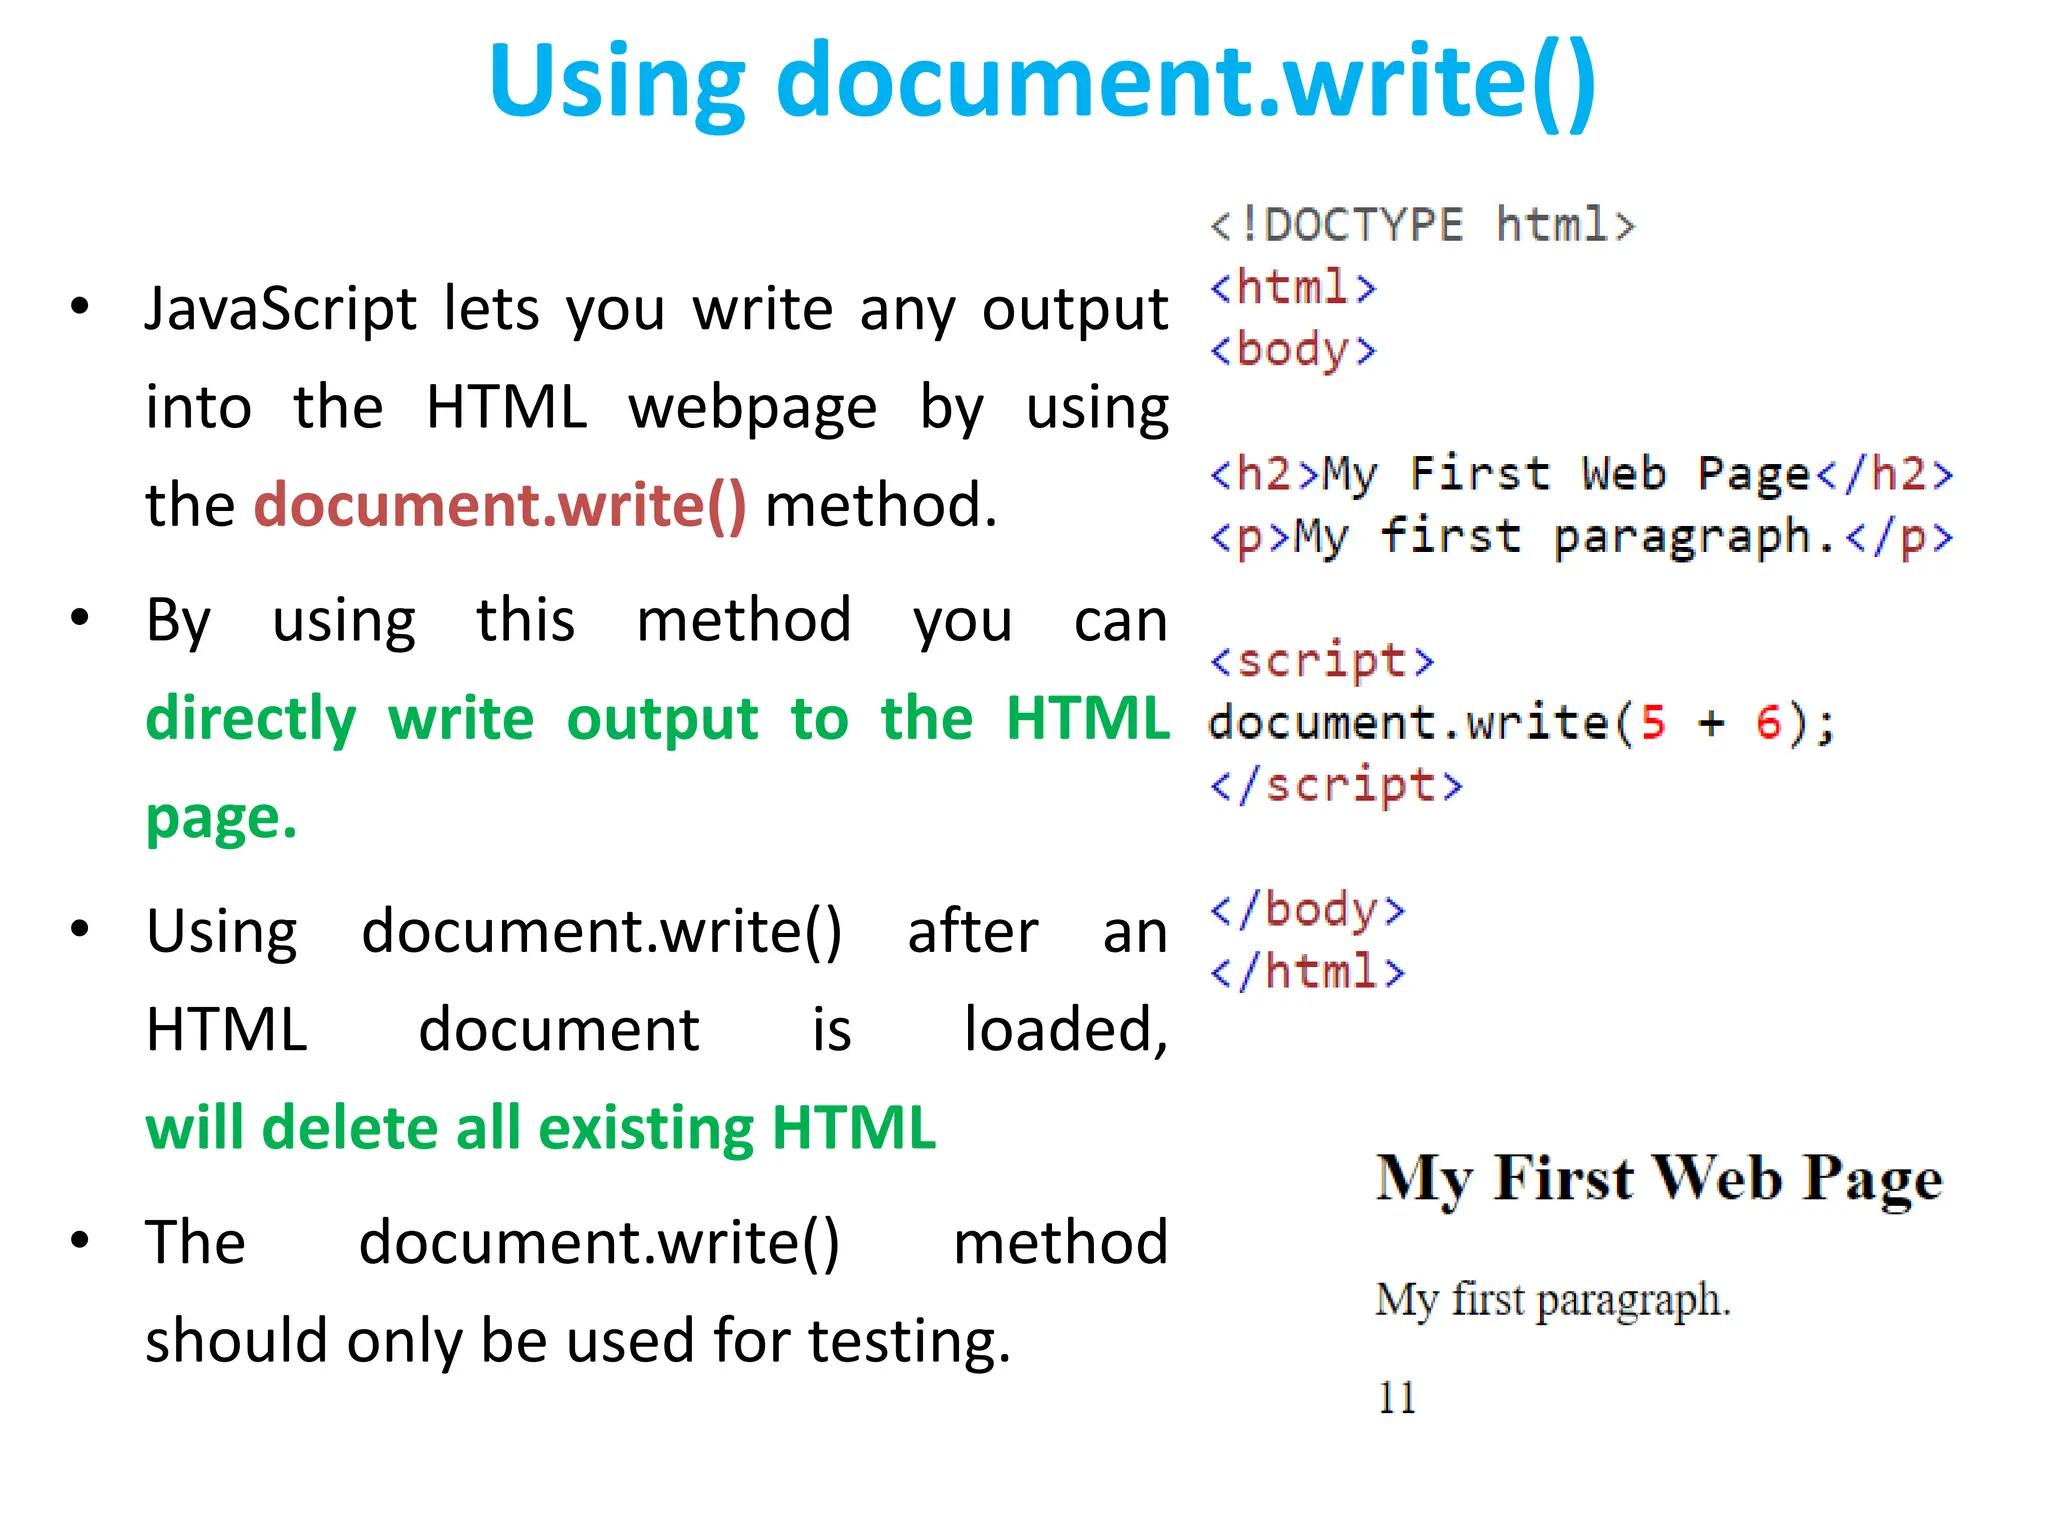
Task: Click the 'JavaScript lets you write any output' line
Action: pyautogui.click(x=657, y=309)
